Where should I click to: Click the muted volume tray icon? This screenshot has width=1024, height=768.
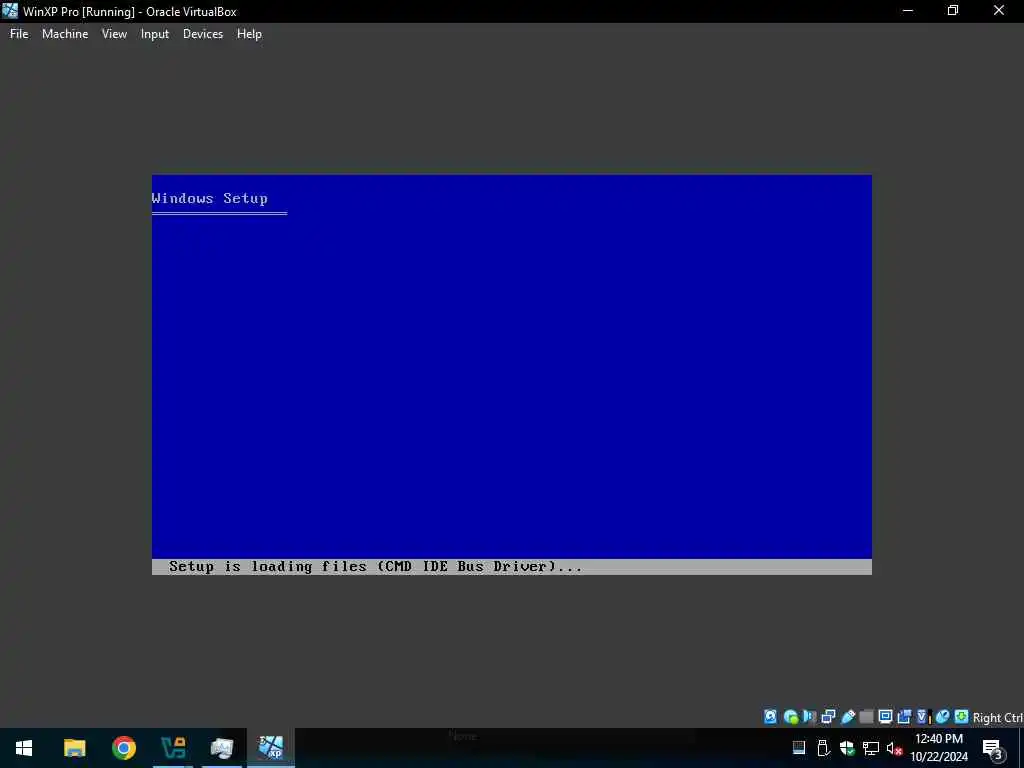895,748
